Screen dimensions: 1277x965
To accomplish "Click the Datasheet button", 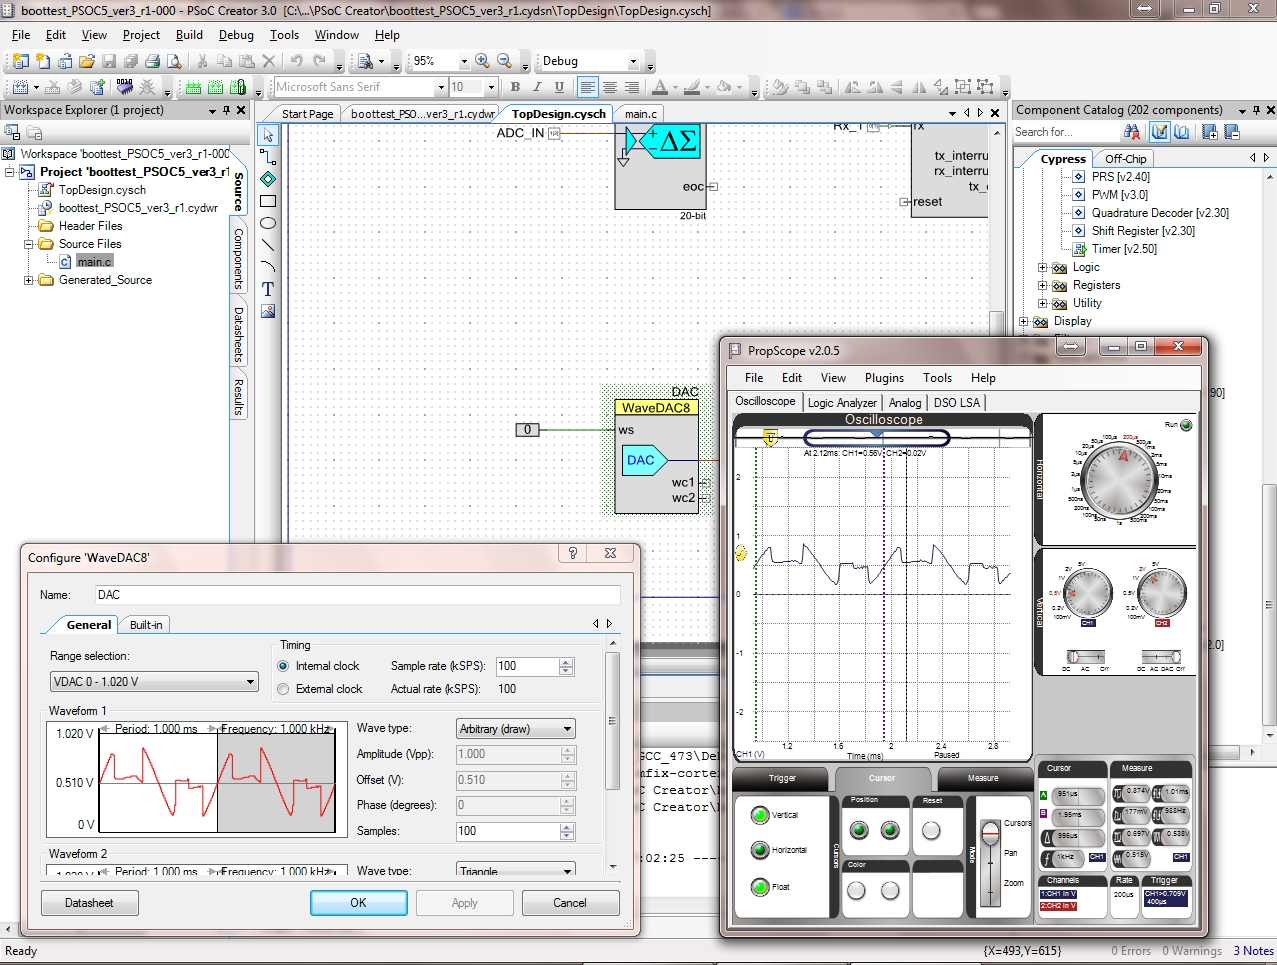I will (x=89, y=903).
